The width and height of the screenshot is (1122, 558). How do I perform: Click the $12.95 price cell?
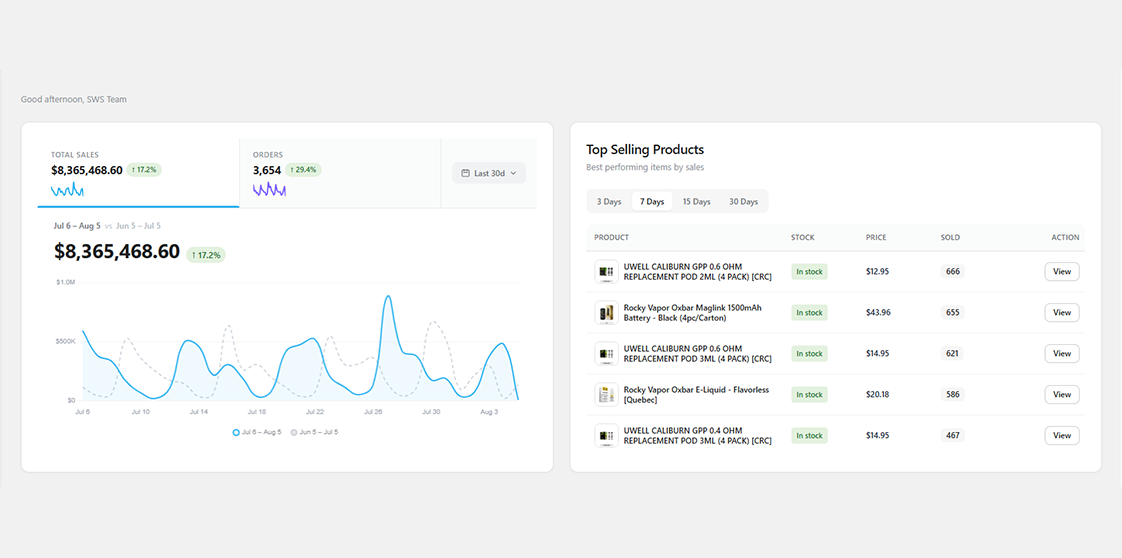pos(878,272)
